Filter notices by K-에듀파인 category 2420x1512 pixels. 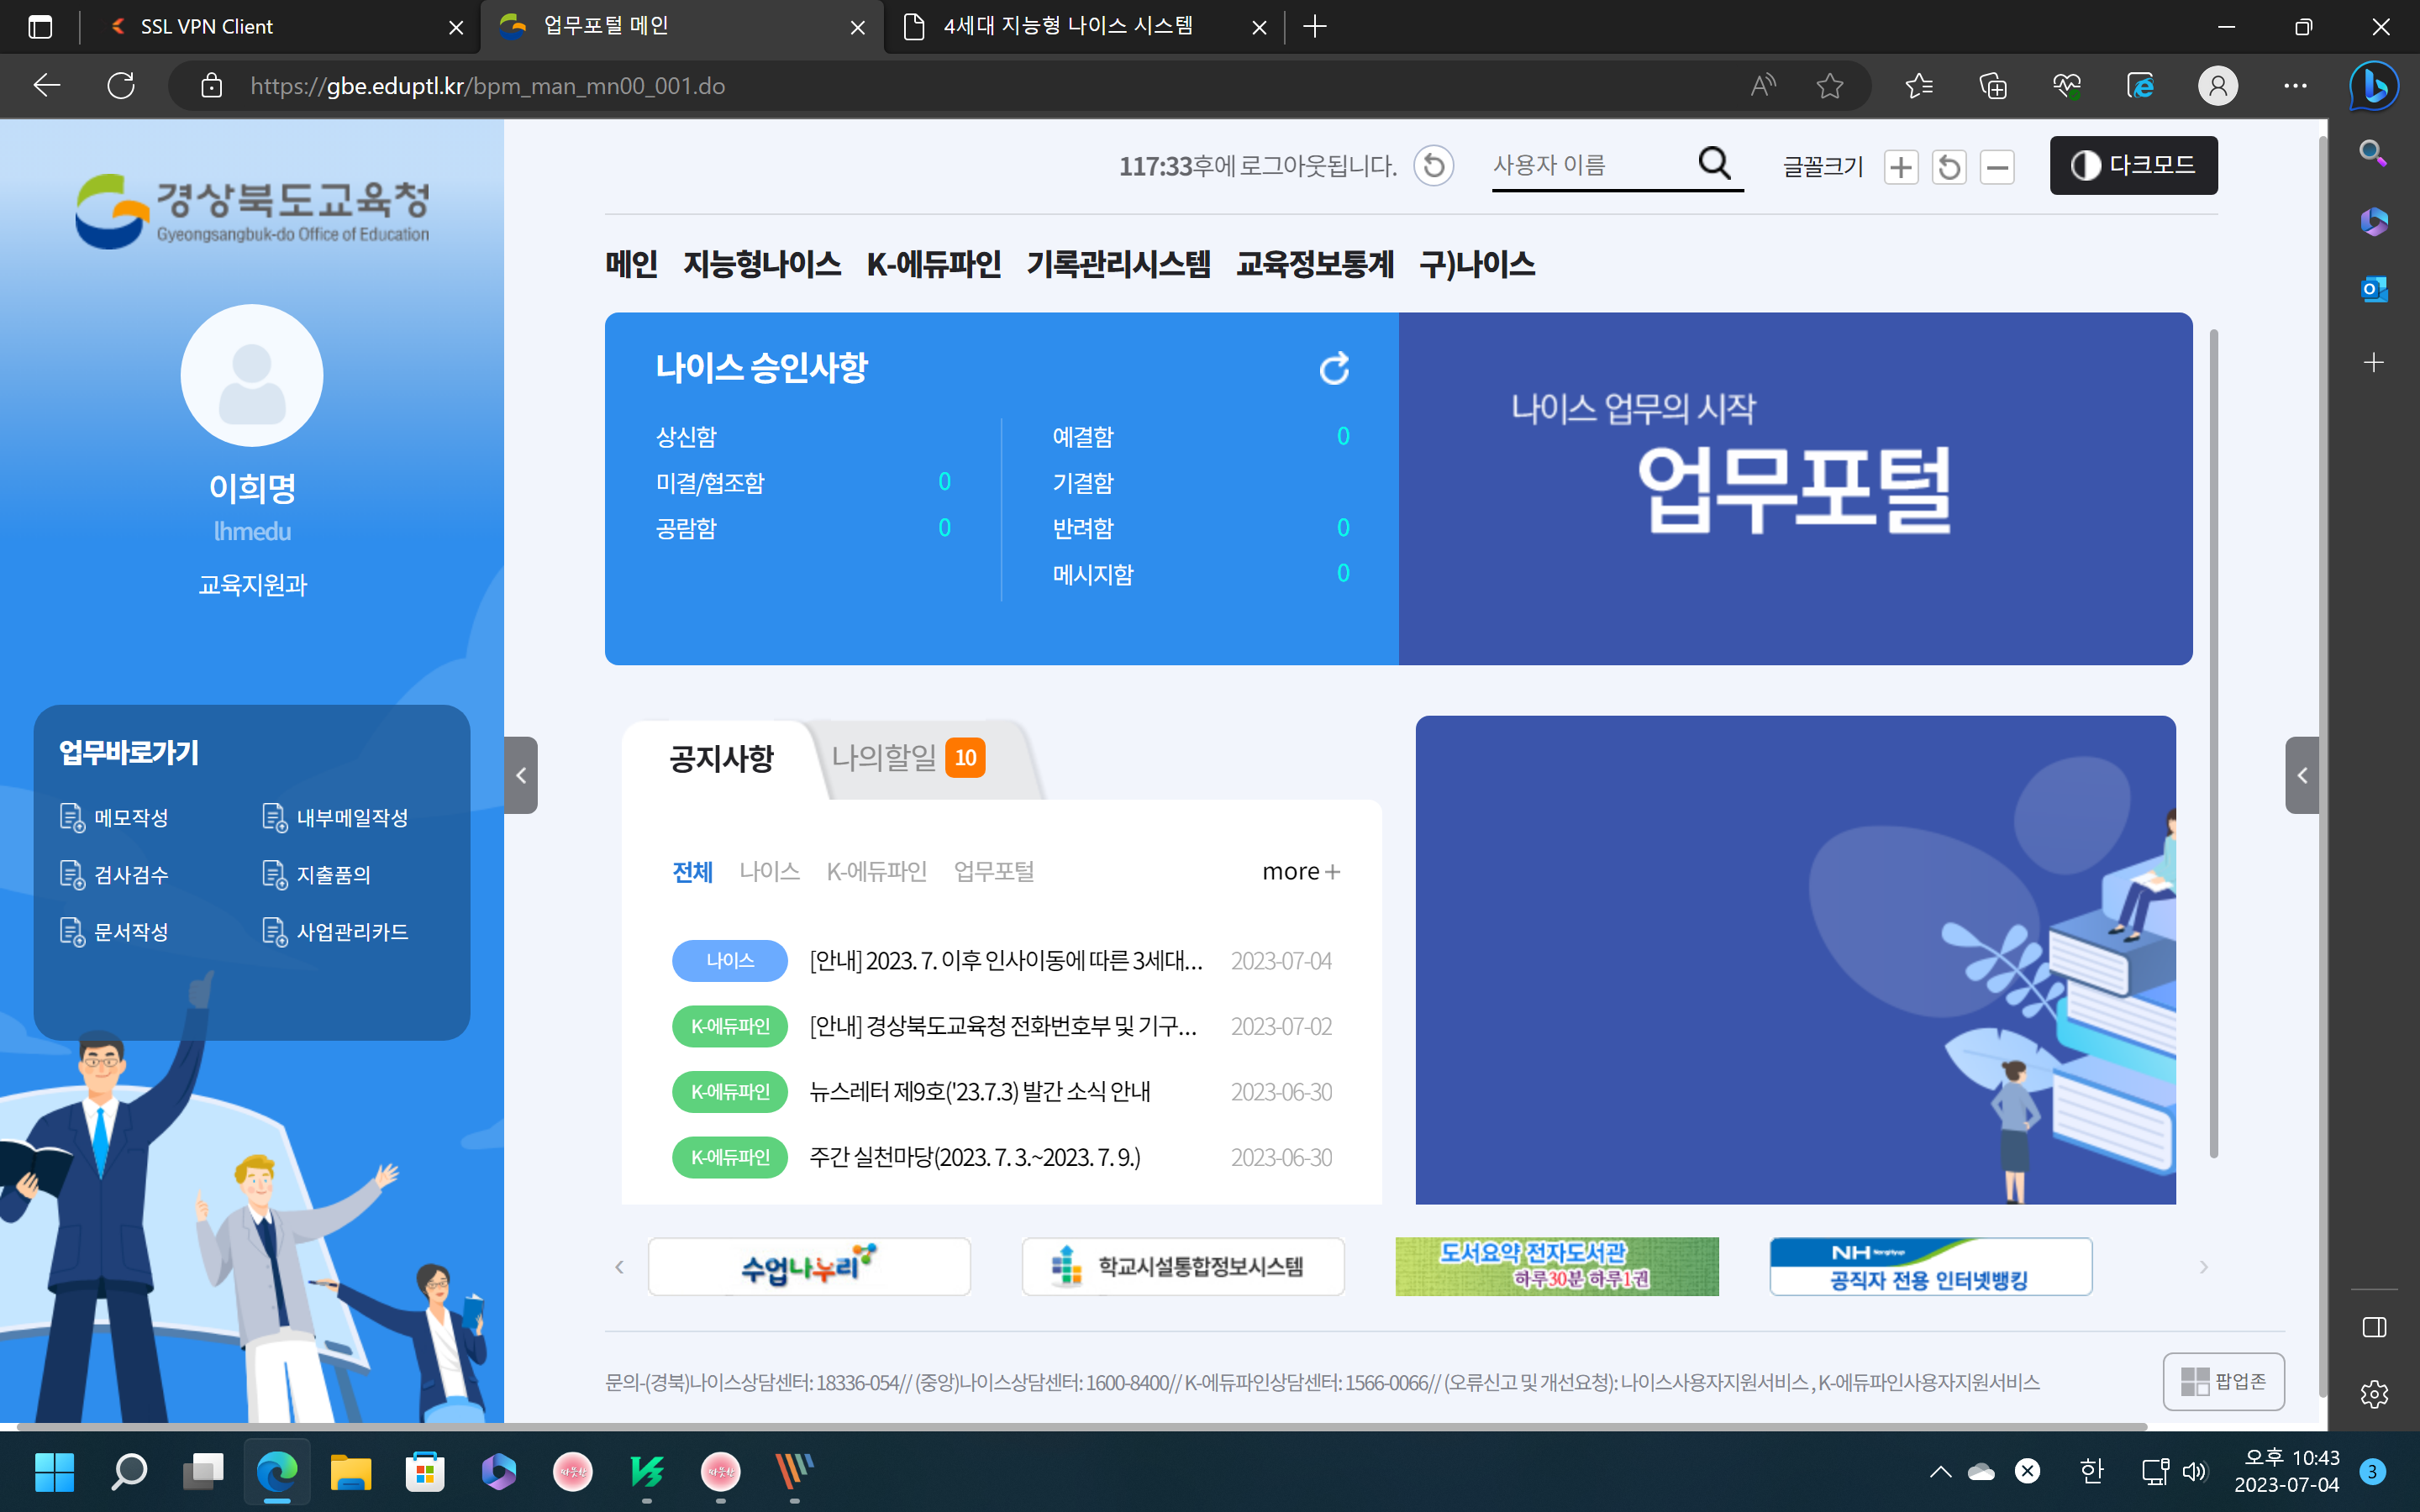876,871
